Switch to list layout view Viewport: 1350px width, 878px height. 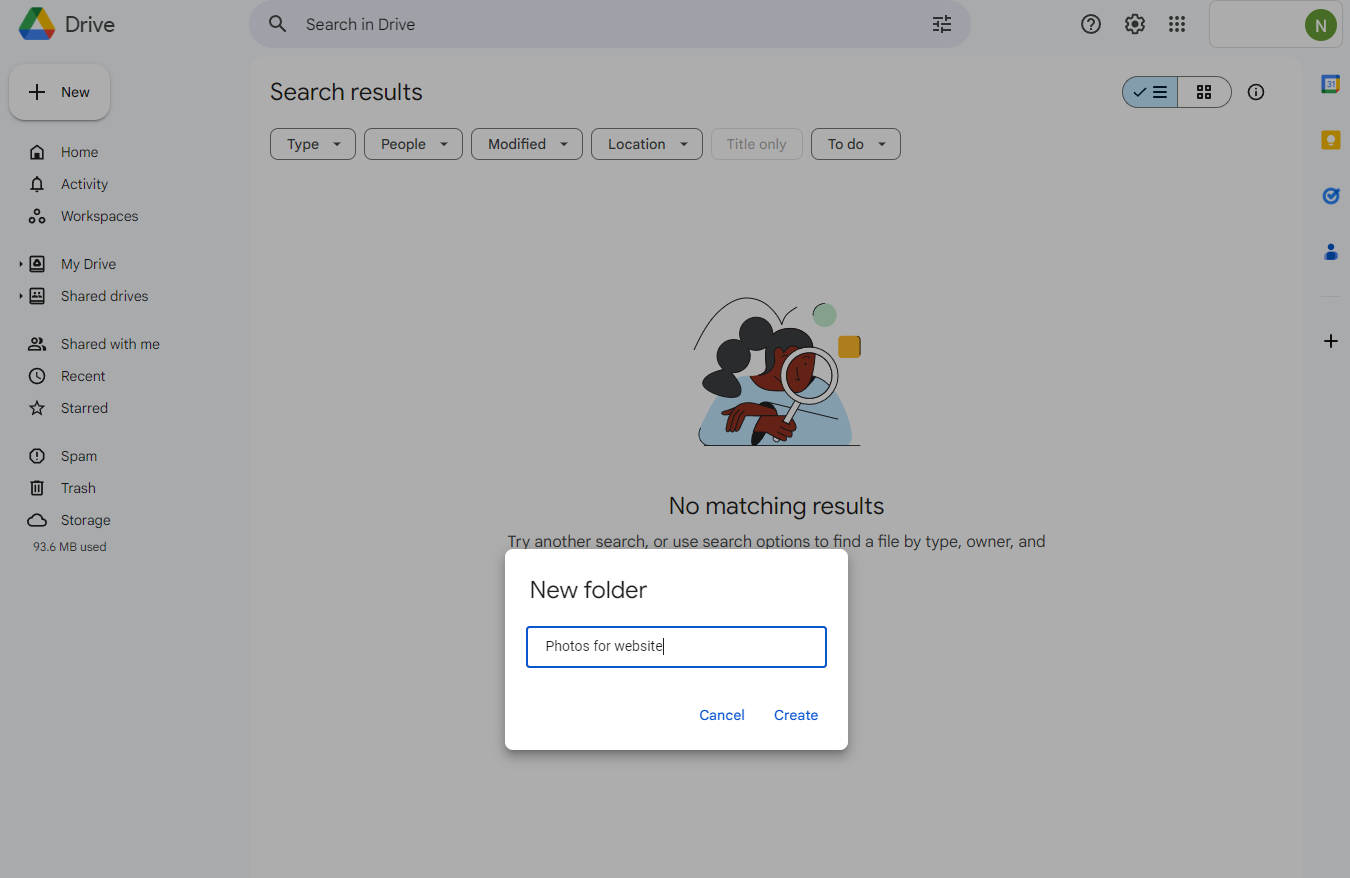tap(1150, 92)
